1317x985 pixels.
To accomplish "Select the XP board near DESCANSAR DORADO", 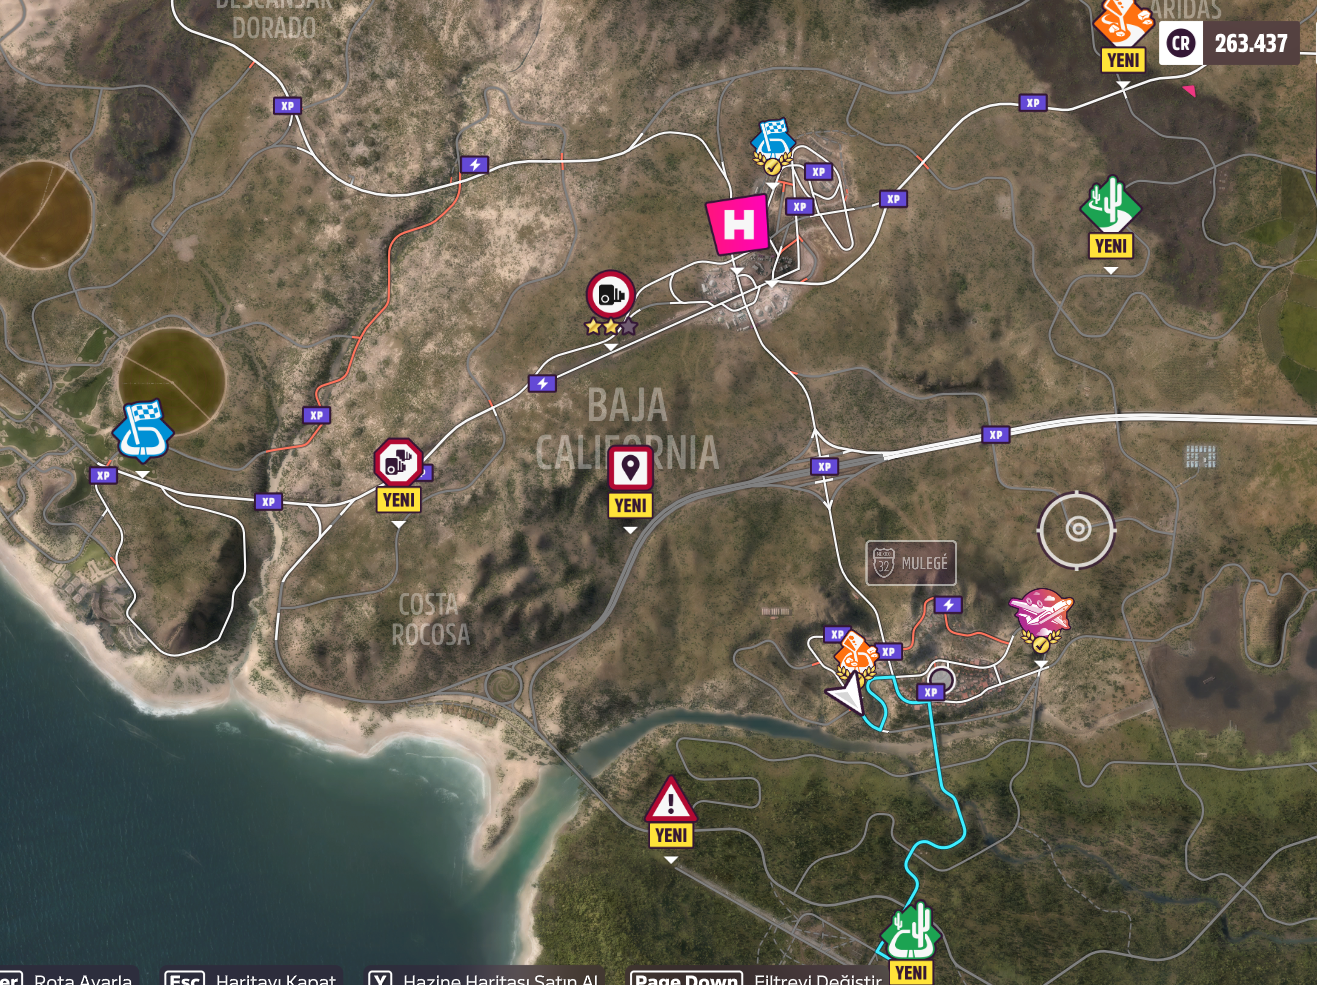I will click(288, 105).
